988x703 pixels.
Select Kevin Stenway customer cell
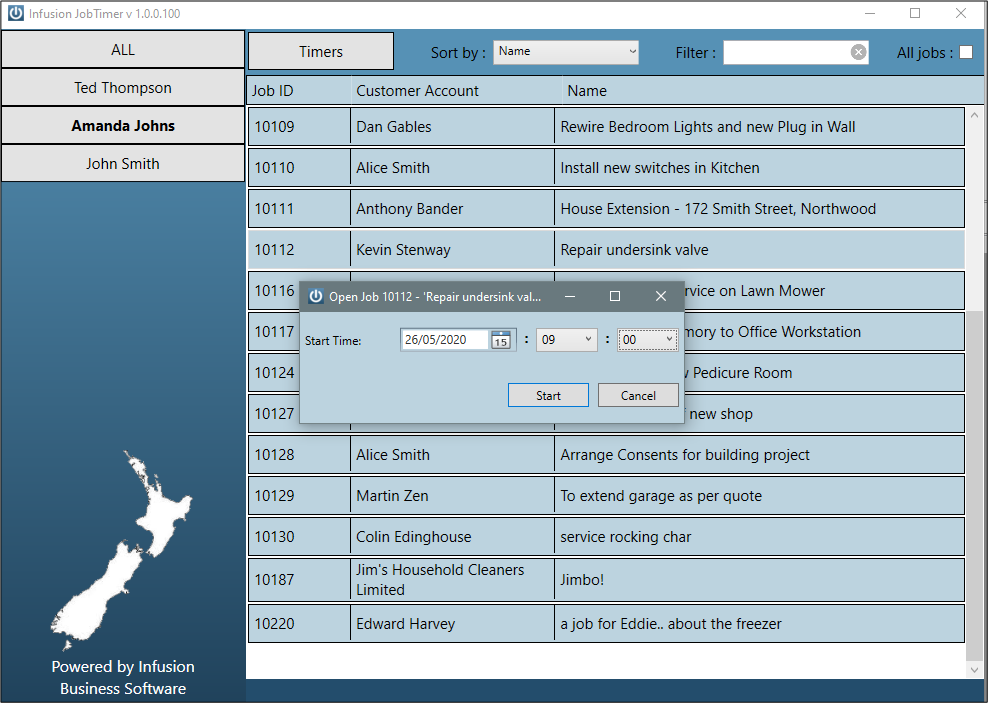click(452, 249)
